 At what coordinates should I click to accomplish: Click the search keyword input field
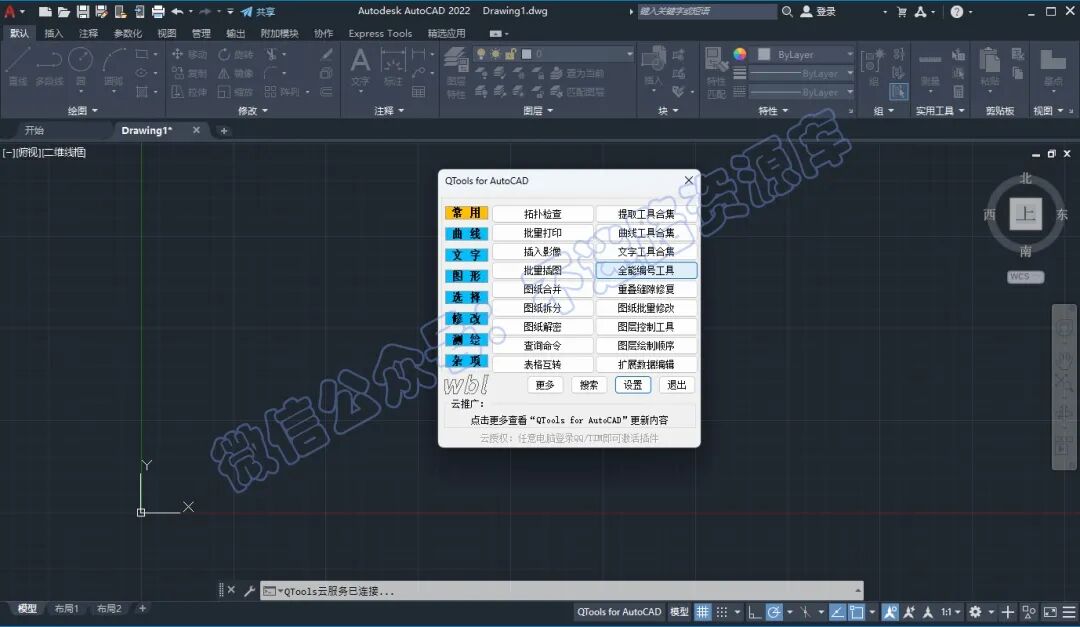pos(707,11)
